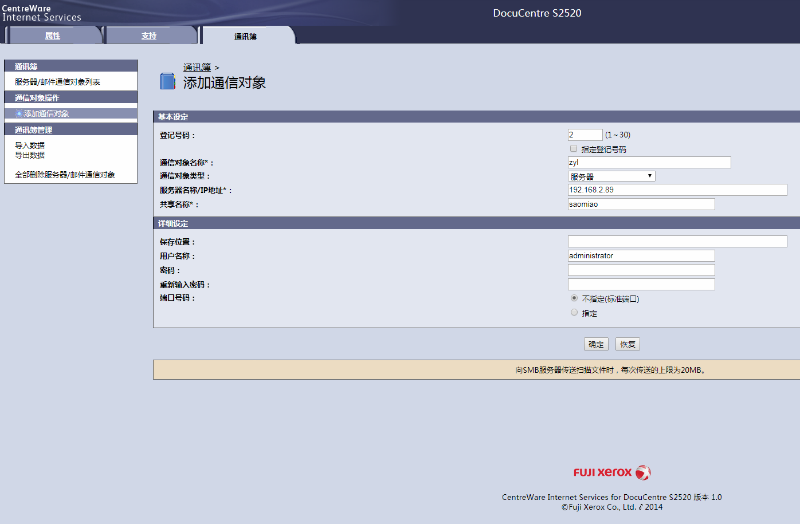Open the 支持 tab

[149, 36]
